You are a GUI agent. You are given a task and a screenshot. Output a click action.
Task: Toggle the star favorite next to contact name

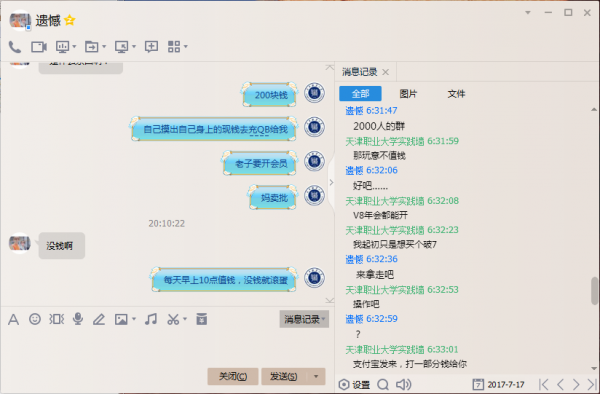(70, 20)
